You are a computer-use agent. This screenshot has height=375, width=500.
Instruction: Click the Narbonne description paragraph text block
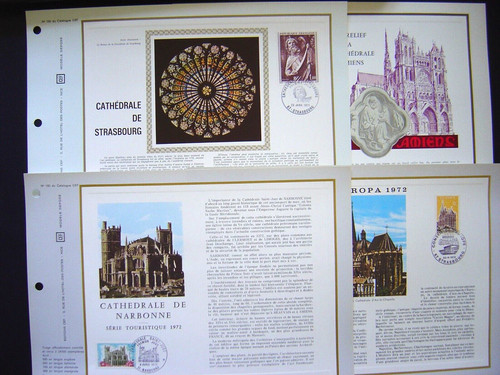(x=260, y=283)
